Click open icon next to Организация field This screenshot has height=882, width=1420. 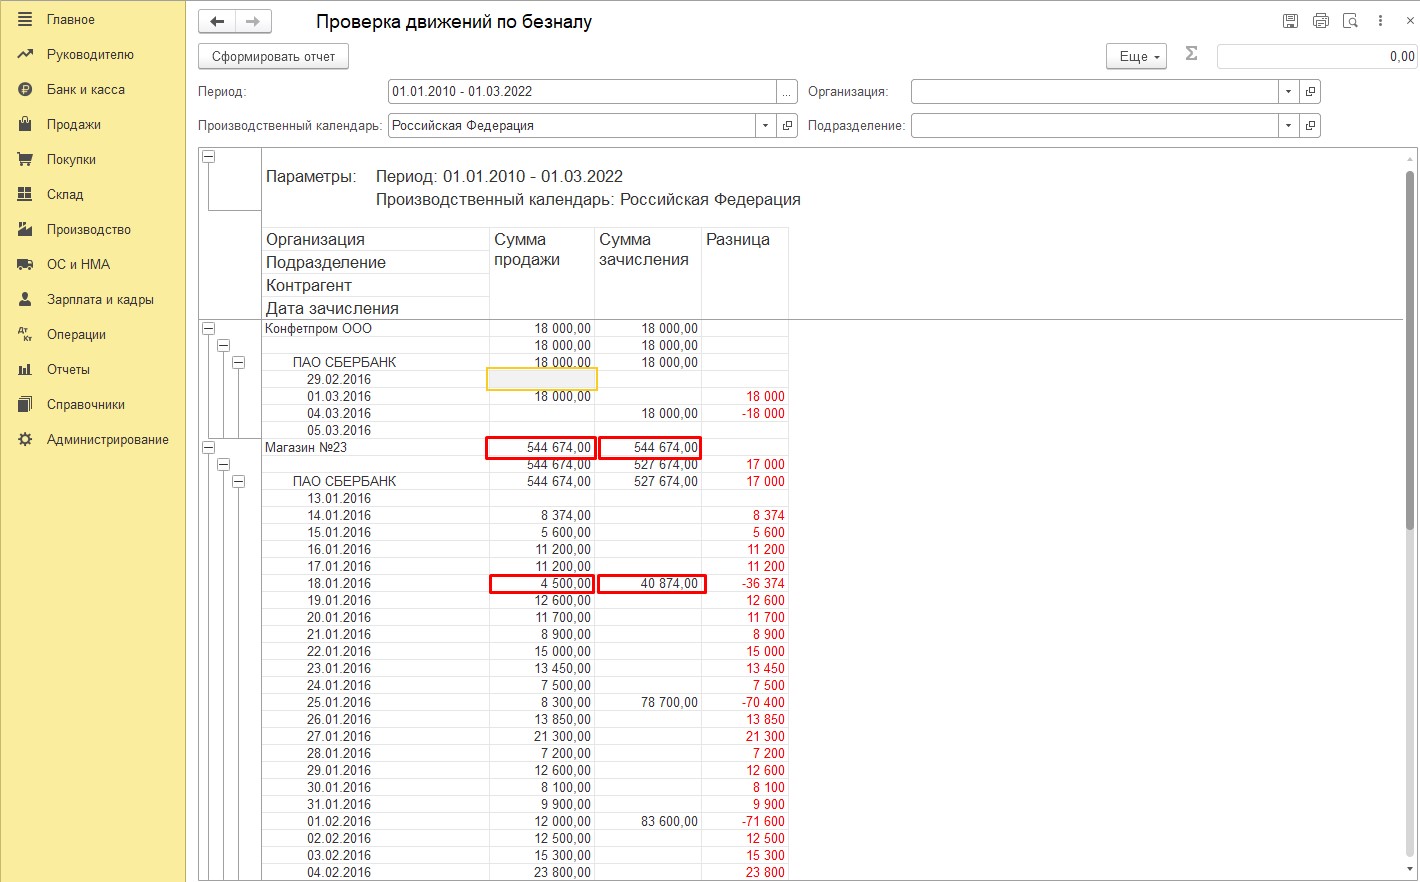(x=1310, y=92)
